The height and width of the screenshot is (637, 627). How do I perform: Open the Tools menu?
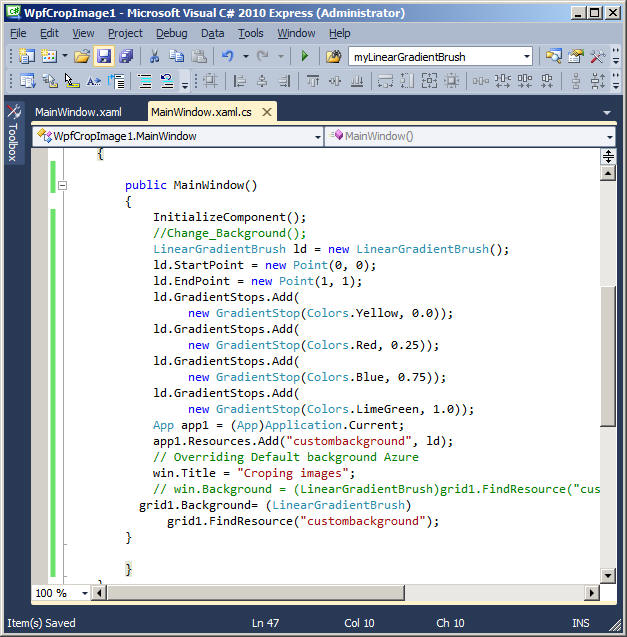point(251,33)
